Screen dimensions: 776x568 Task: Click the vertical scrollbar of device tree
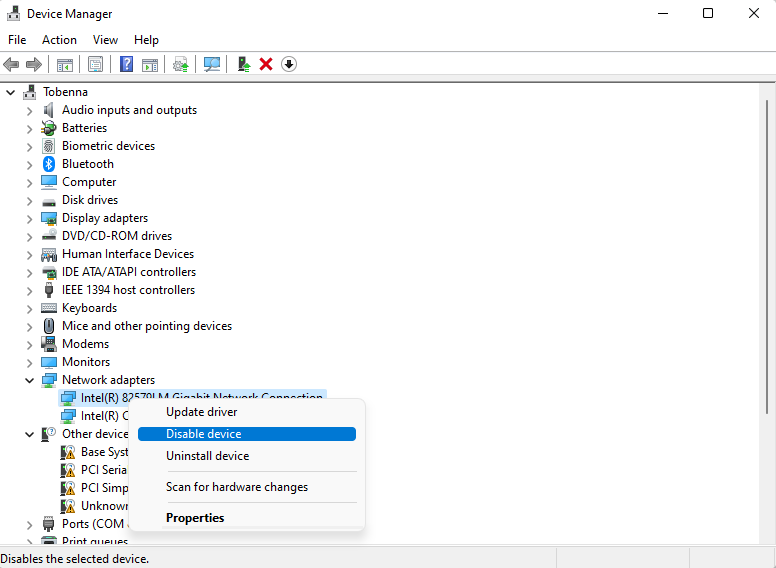(x=767, y=257)
